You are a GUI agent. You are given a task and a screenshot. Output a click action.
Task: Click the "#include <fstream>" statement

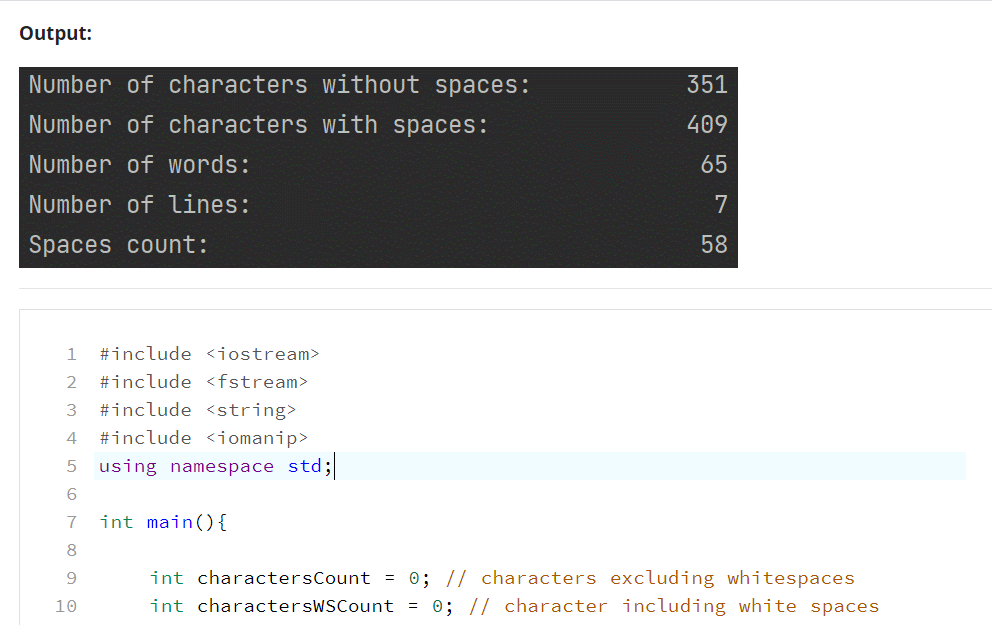(x=203, y=381)
